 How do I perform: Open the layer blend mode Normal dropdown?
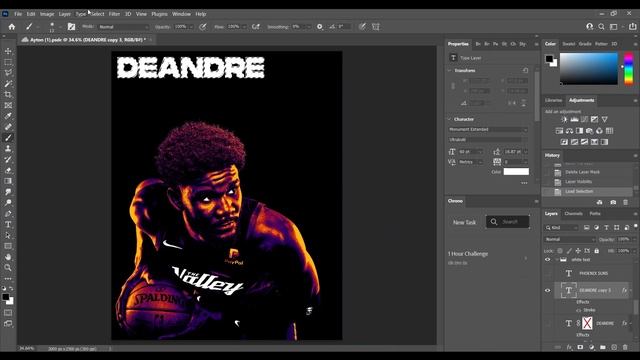pyautogui.click(x=569, y=239)
